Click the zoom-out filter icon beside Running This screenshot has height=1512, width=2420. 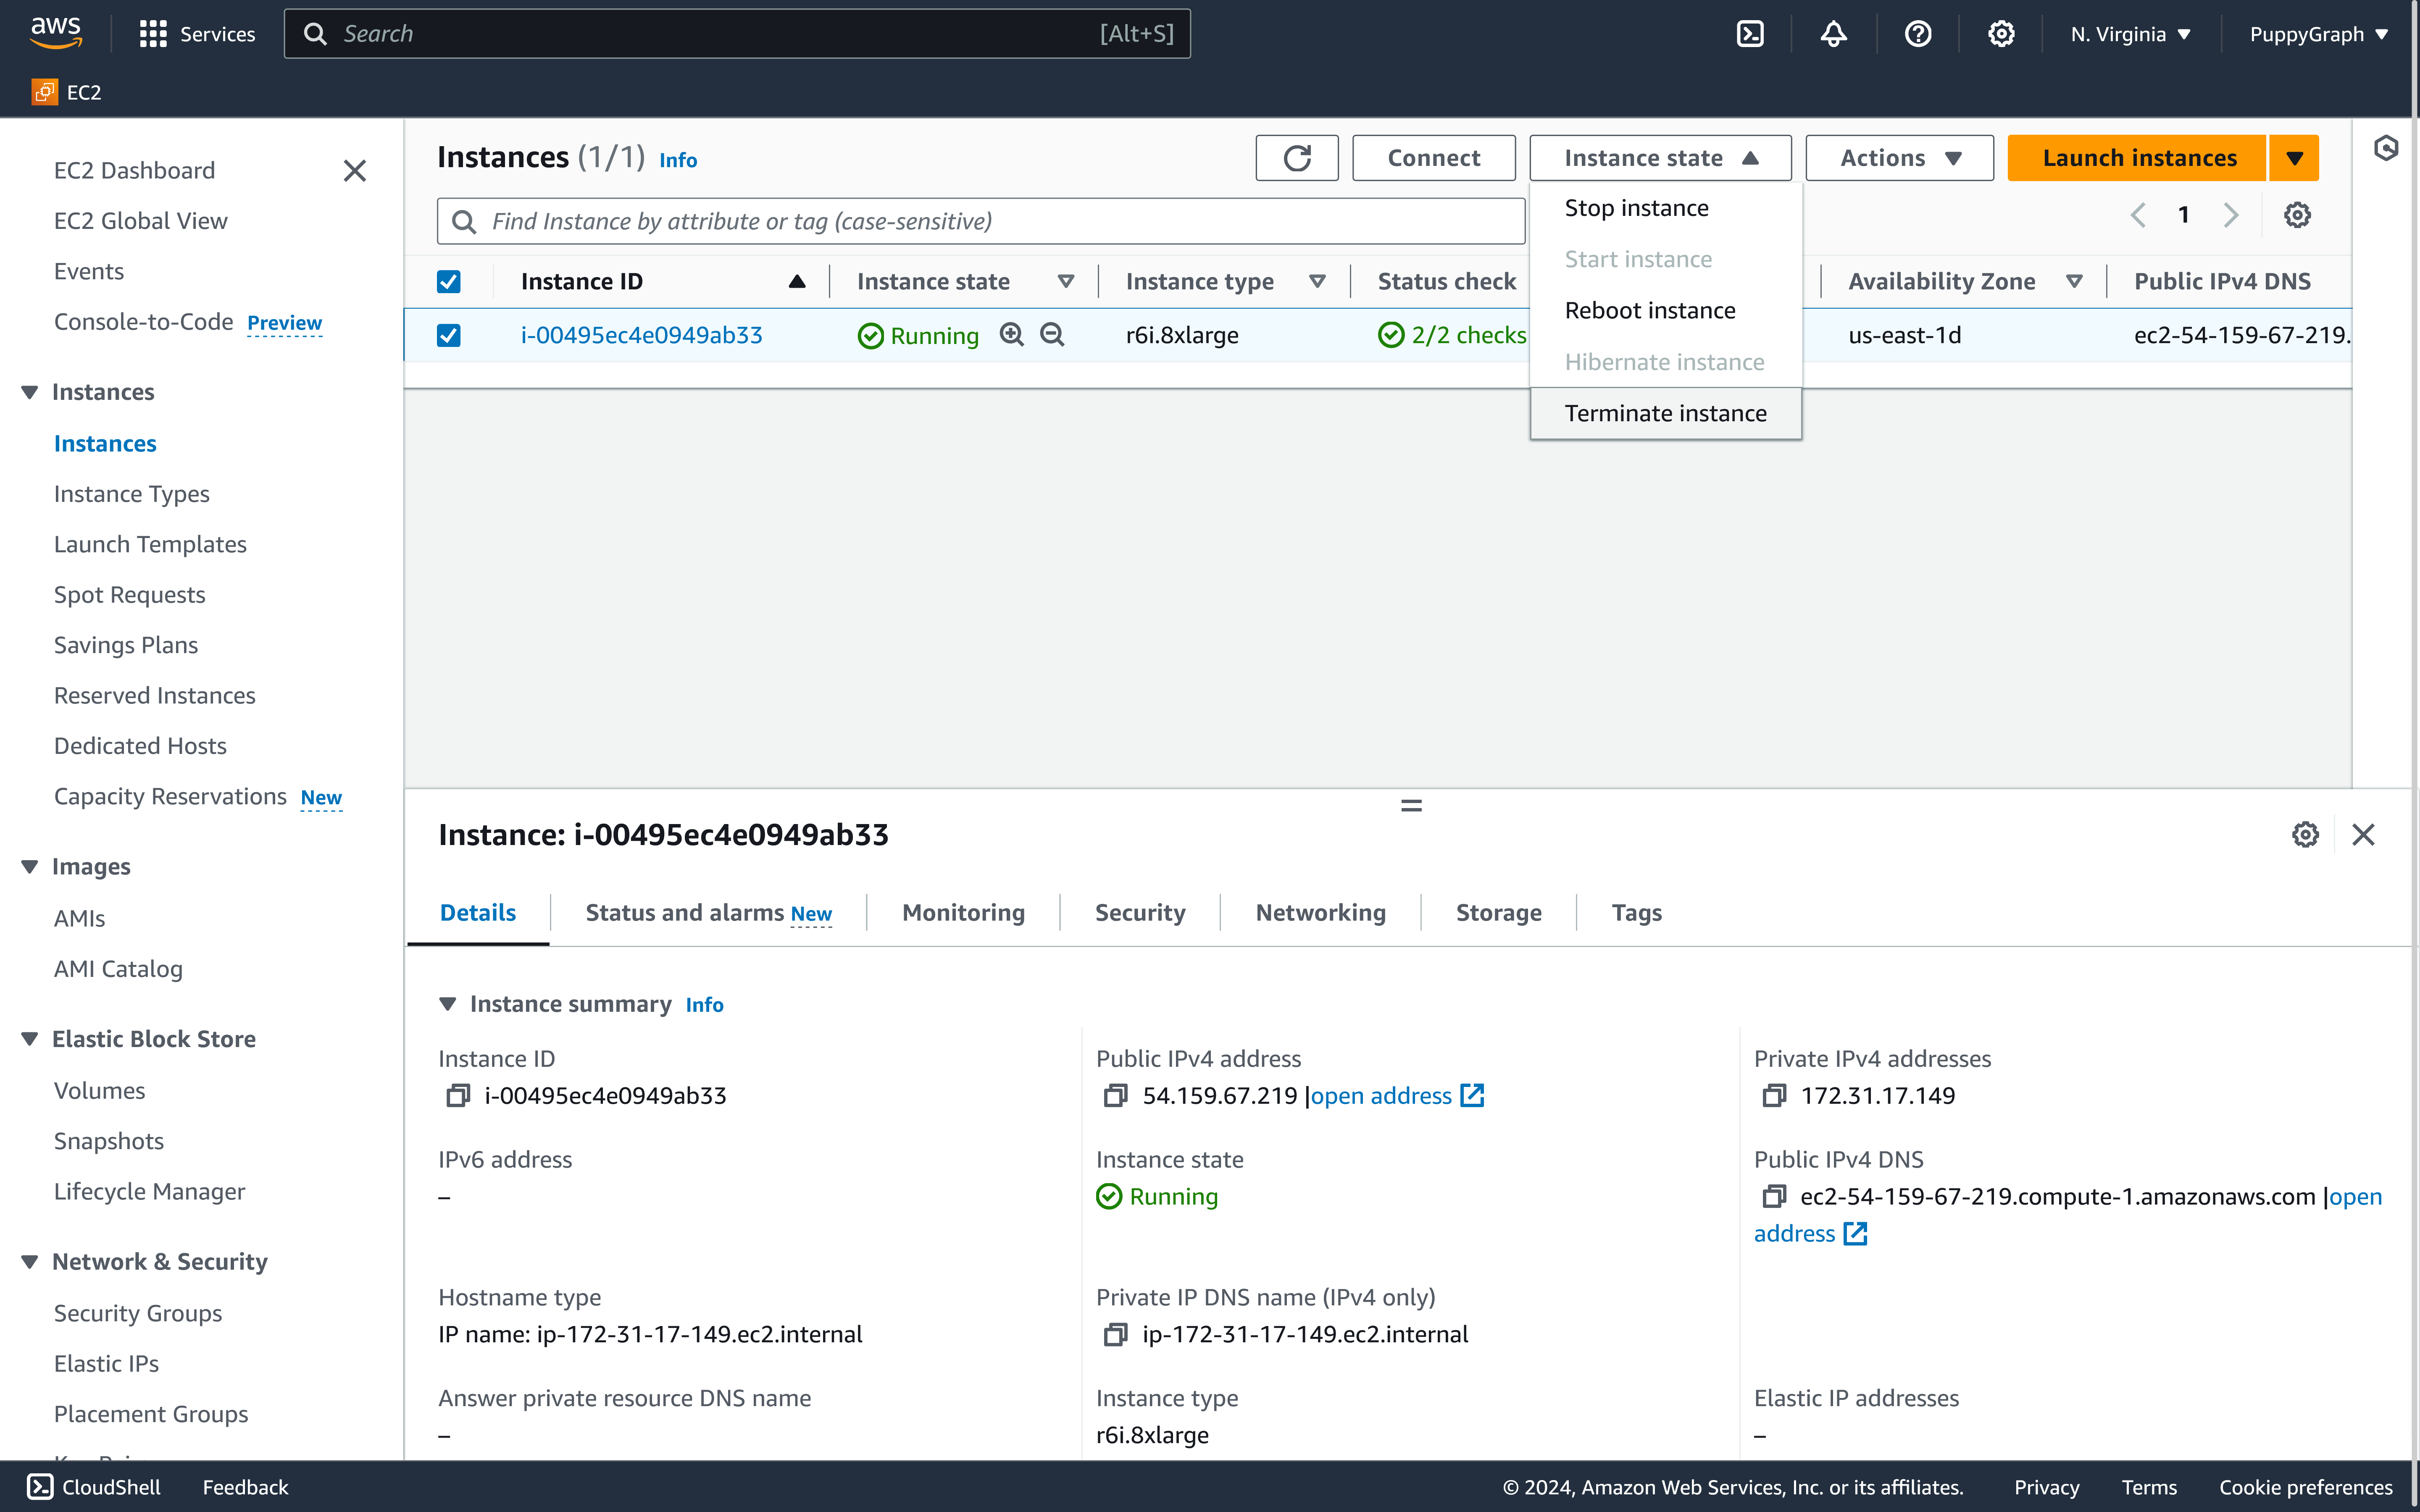[x=1052, y=335]
